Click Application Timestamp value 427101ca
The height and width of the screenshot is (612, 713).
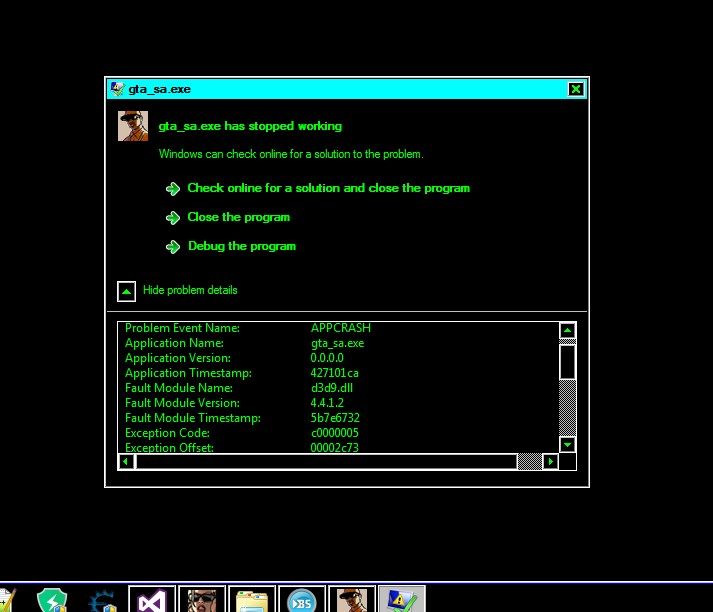[335, 373]
